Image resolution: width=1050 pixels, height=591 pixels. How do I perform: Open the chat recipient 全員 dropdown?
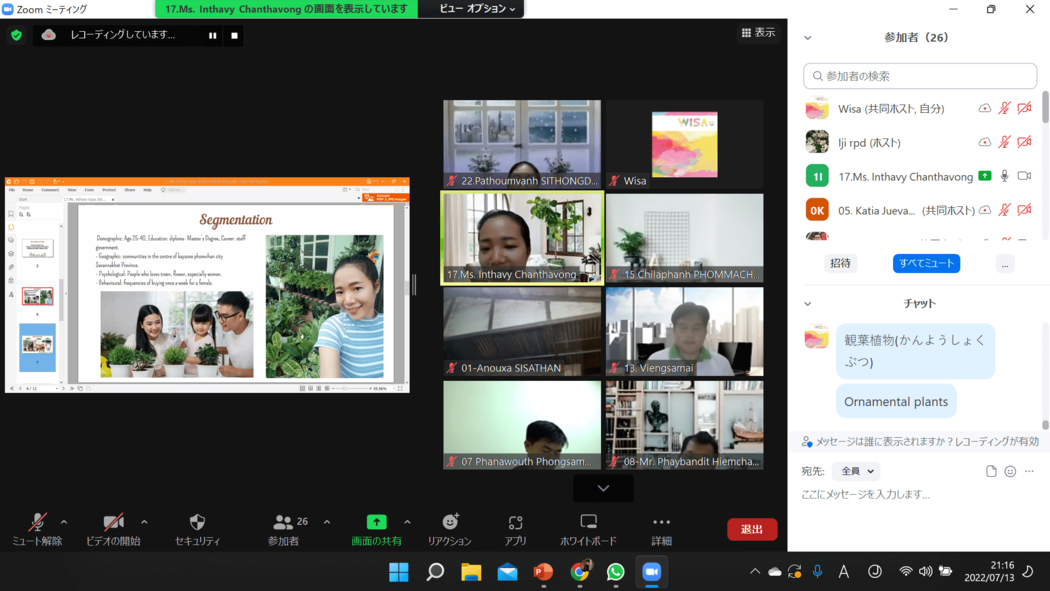click(x=857, y=471)
